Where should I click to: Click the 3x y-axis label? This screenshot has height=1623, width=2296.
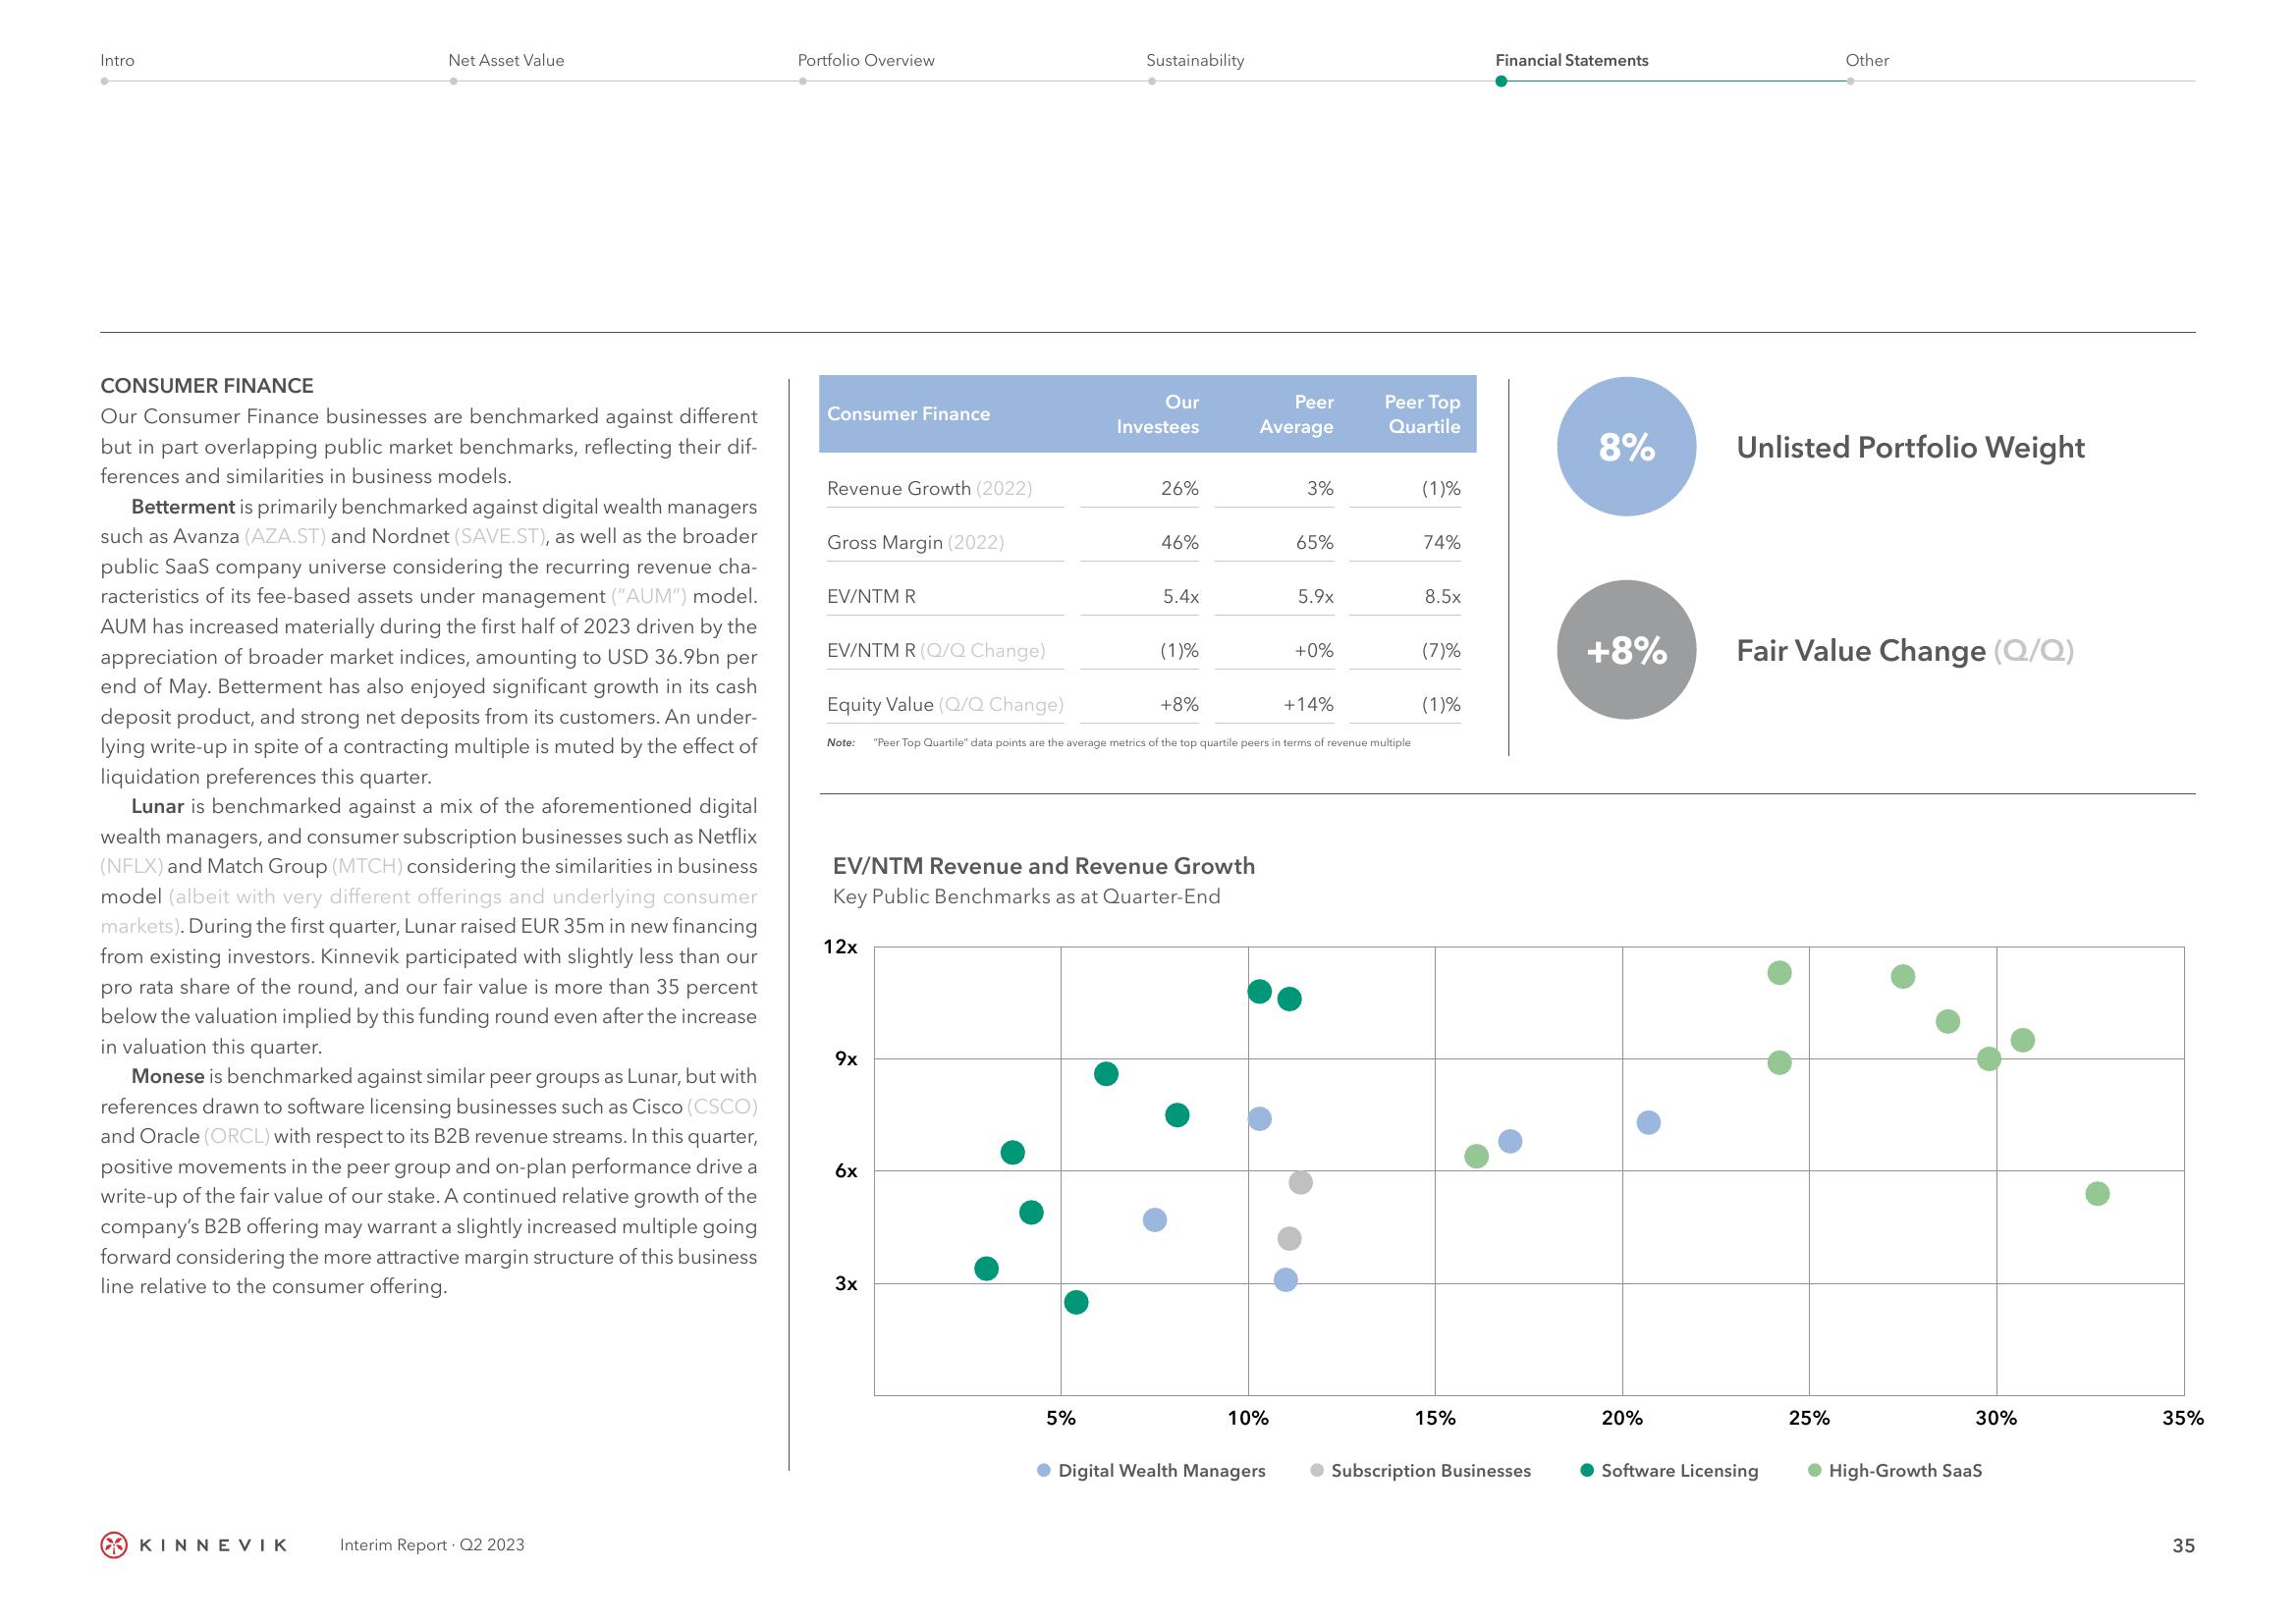pos(846,1283)
